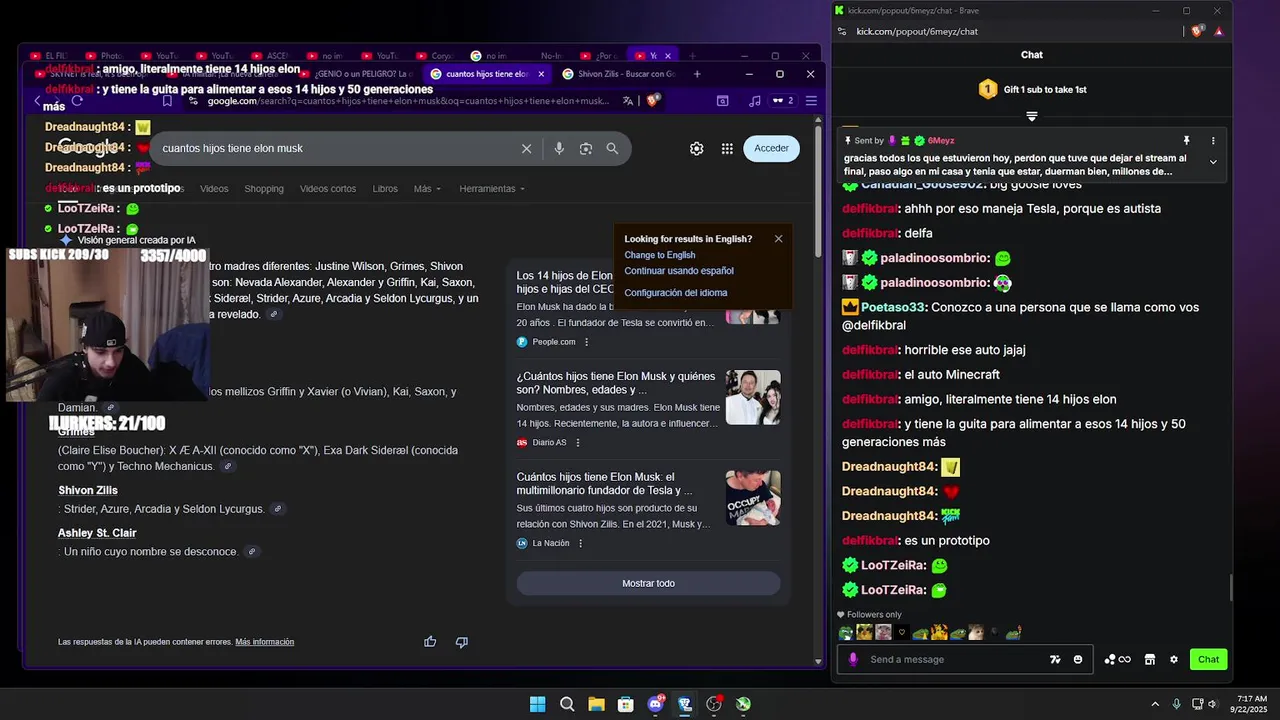Screen dimensions: 1280x720
Task: Open Kick channel points infinity button
Action: (1118, 659)
